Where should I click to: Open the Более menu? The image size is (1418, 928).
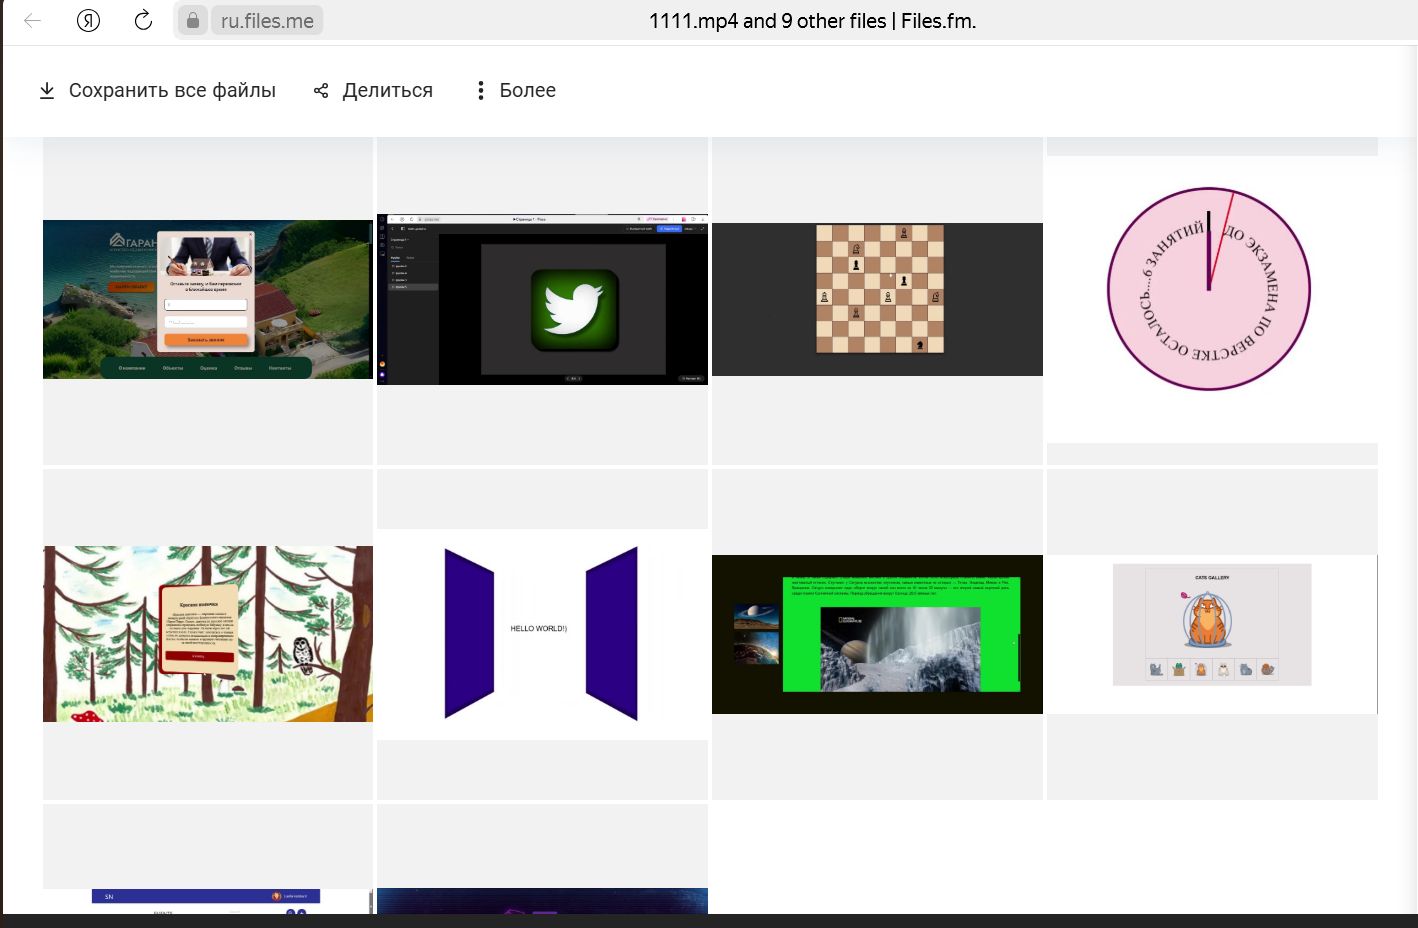coord(526,91)
